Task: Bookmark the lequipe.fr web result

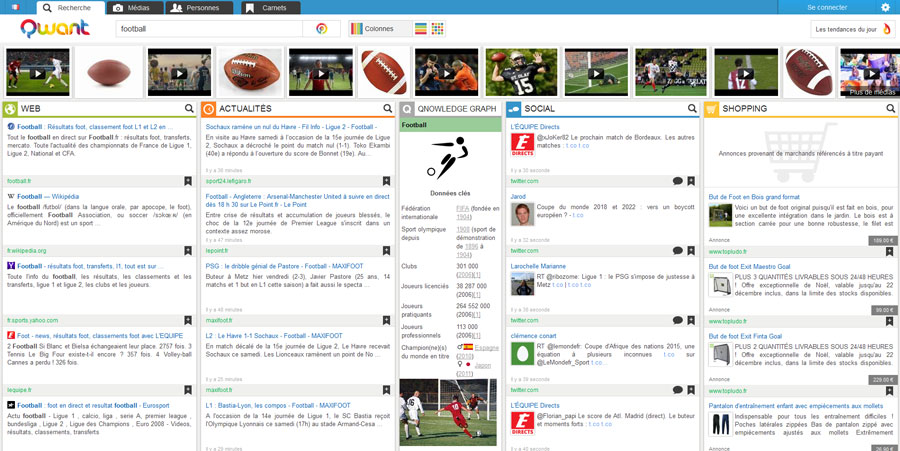Action: coord(188,390)
